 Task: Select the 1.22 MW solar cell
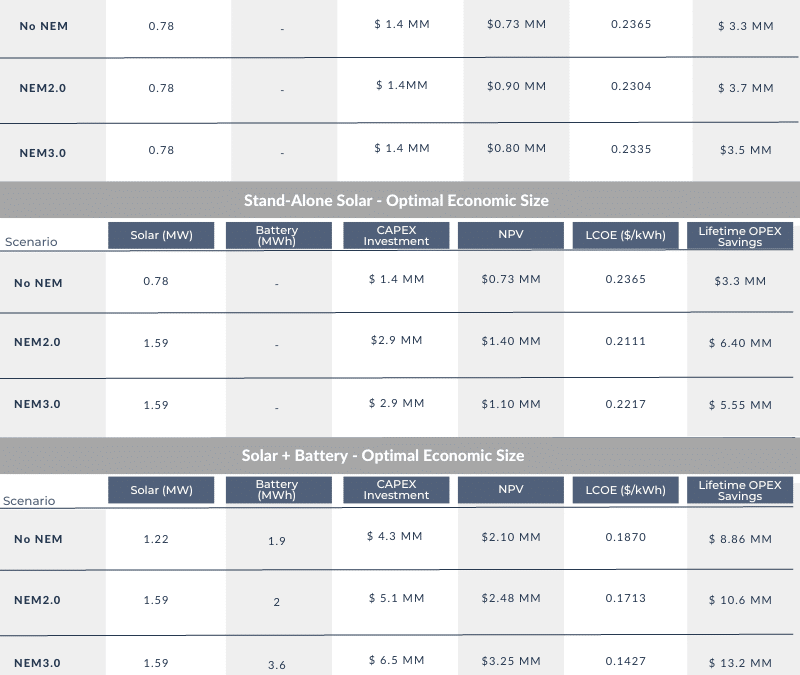click(156, 539)
